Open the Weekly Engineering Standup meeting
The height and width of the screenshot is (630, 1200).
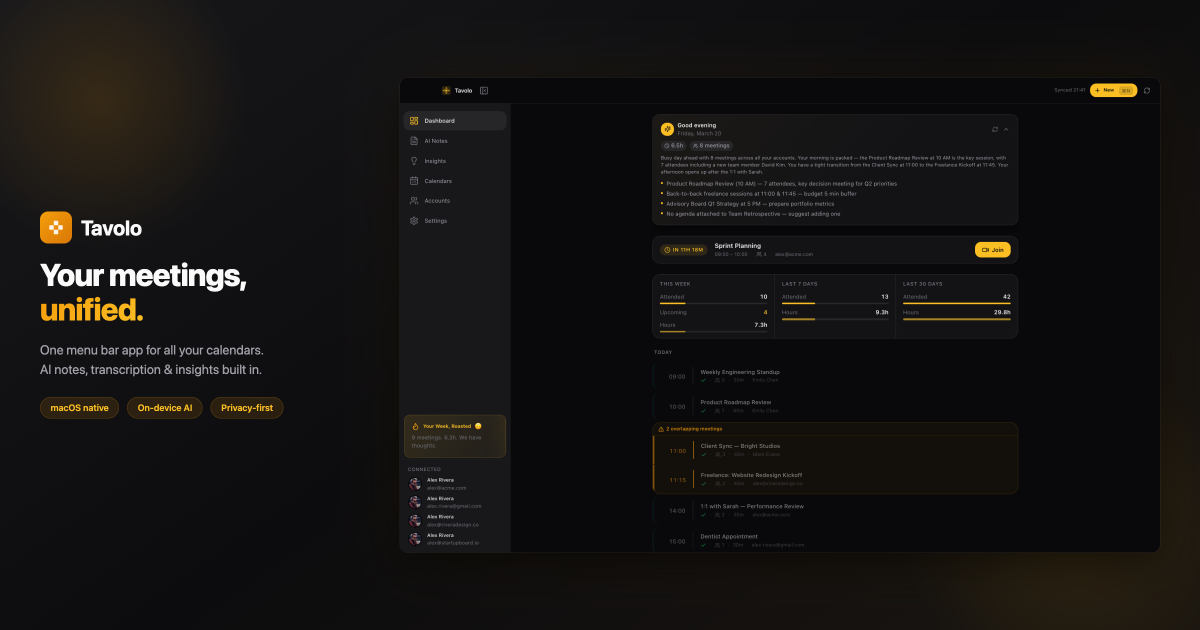tap(740, 372)
